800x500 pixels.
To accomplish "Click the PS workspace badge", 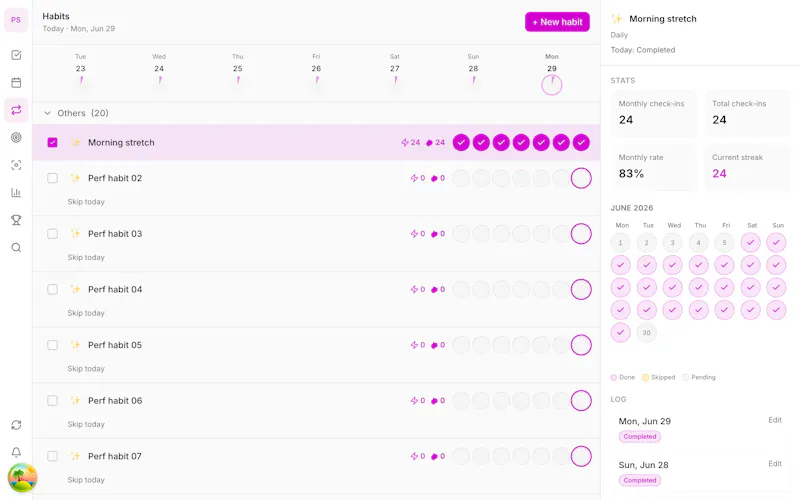I will click(16, 20).
